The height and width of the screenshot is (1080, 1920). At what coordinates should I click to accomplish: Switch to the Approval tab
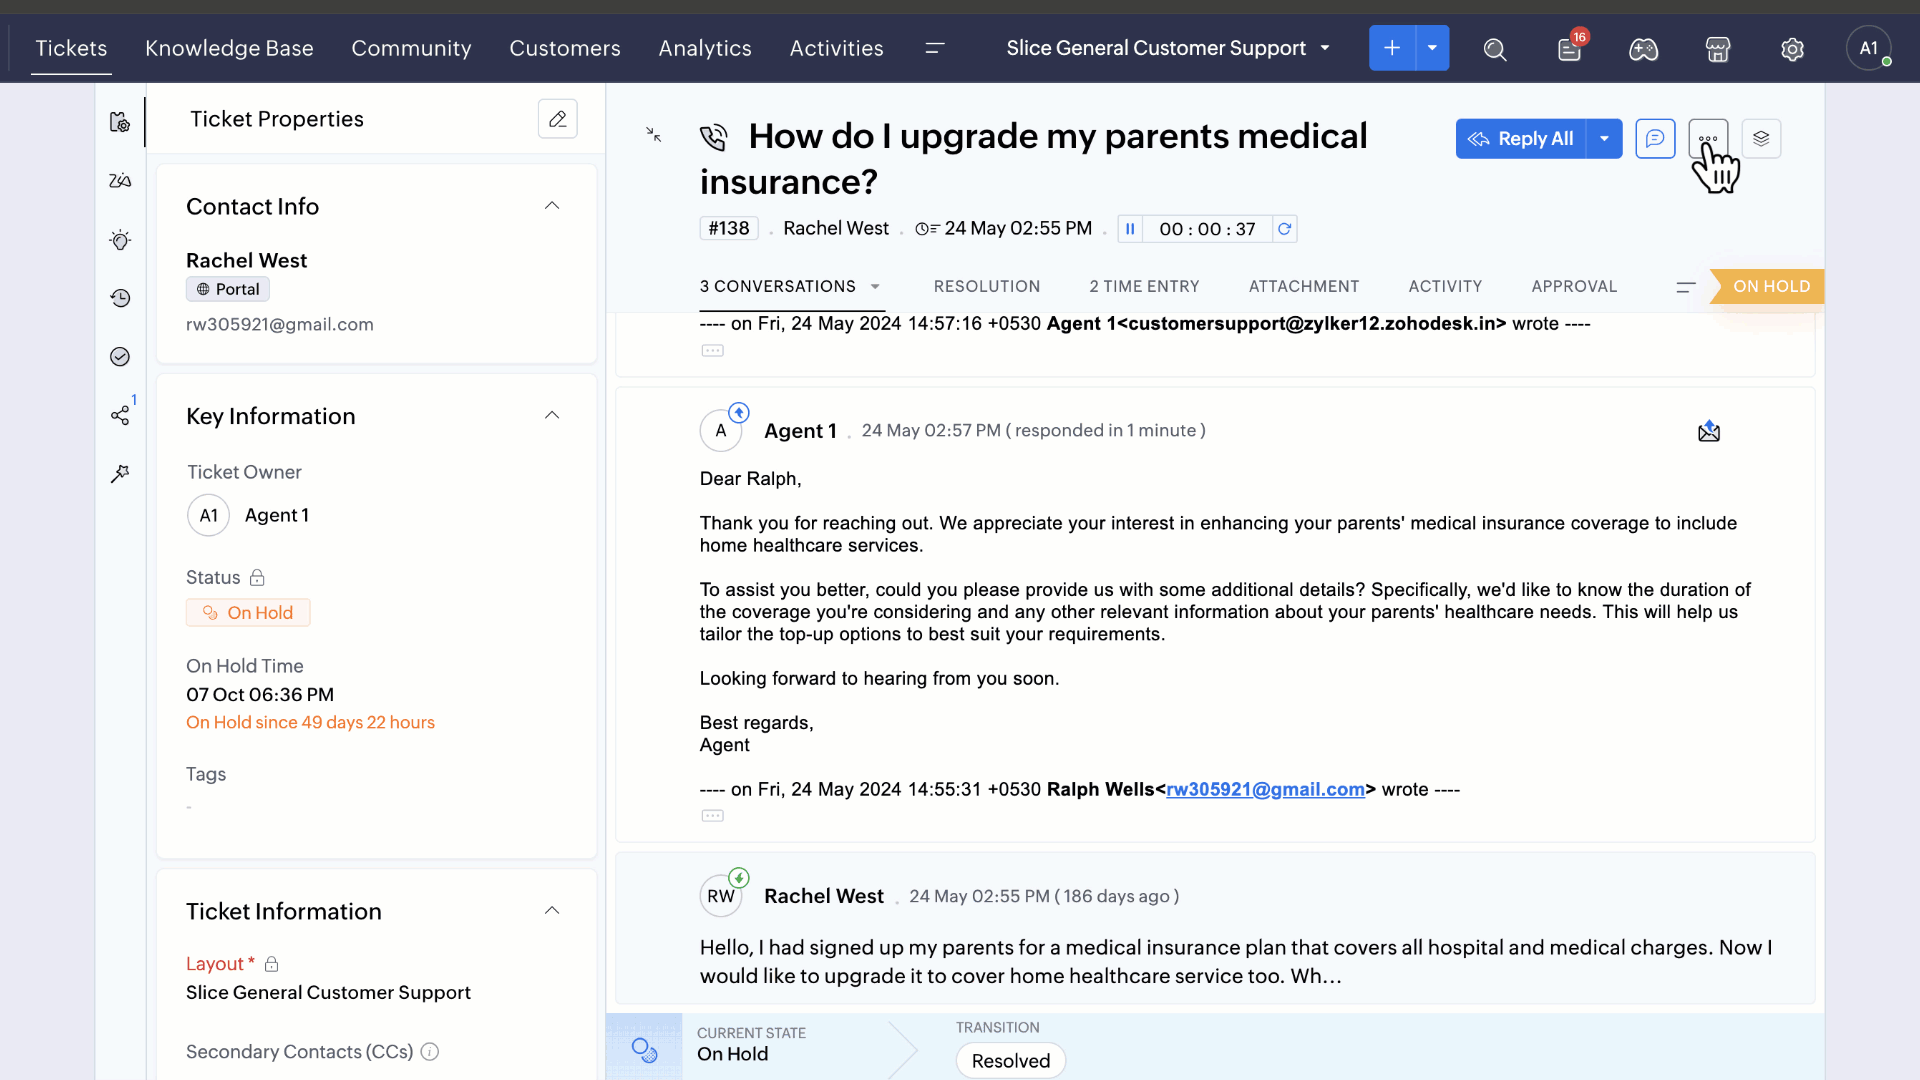1574,286
